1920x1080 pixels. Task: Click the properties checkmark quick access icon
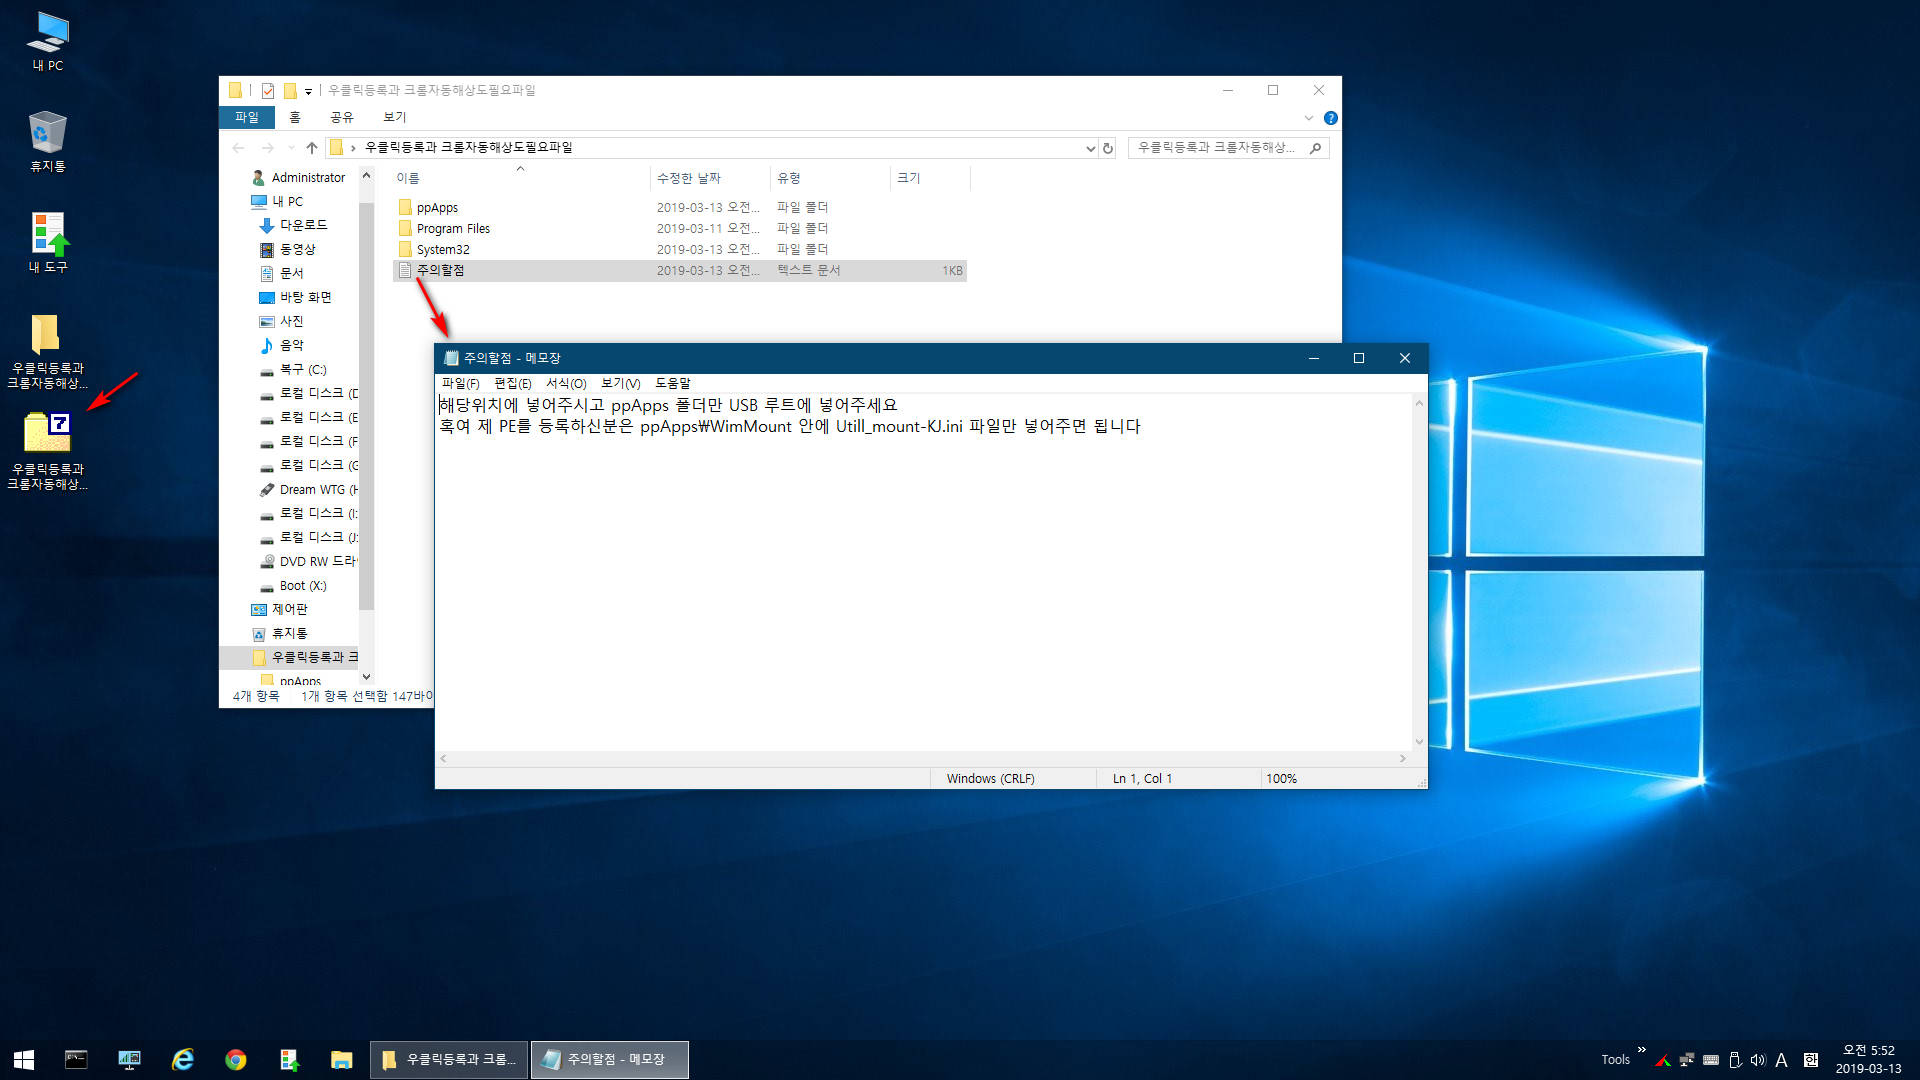(x=268, y=91)
